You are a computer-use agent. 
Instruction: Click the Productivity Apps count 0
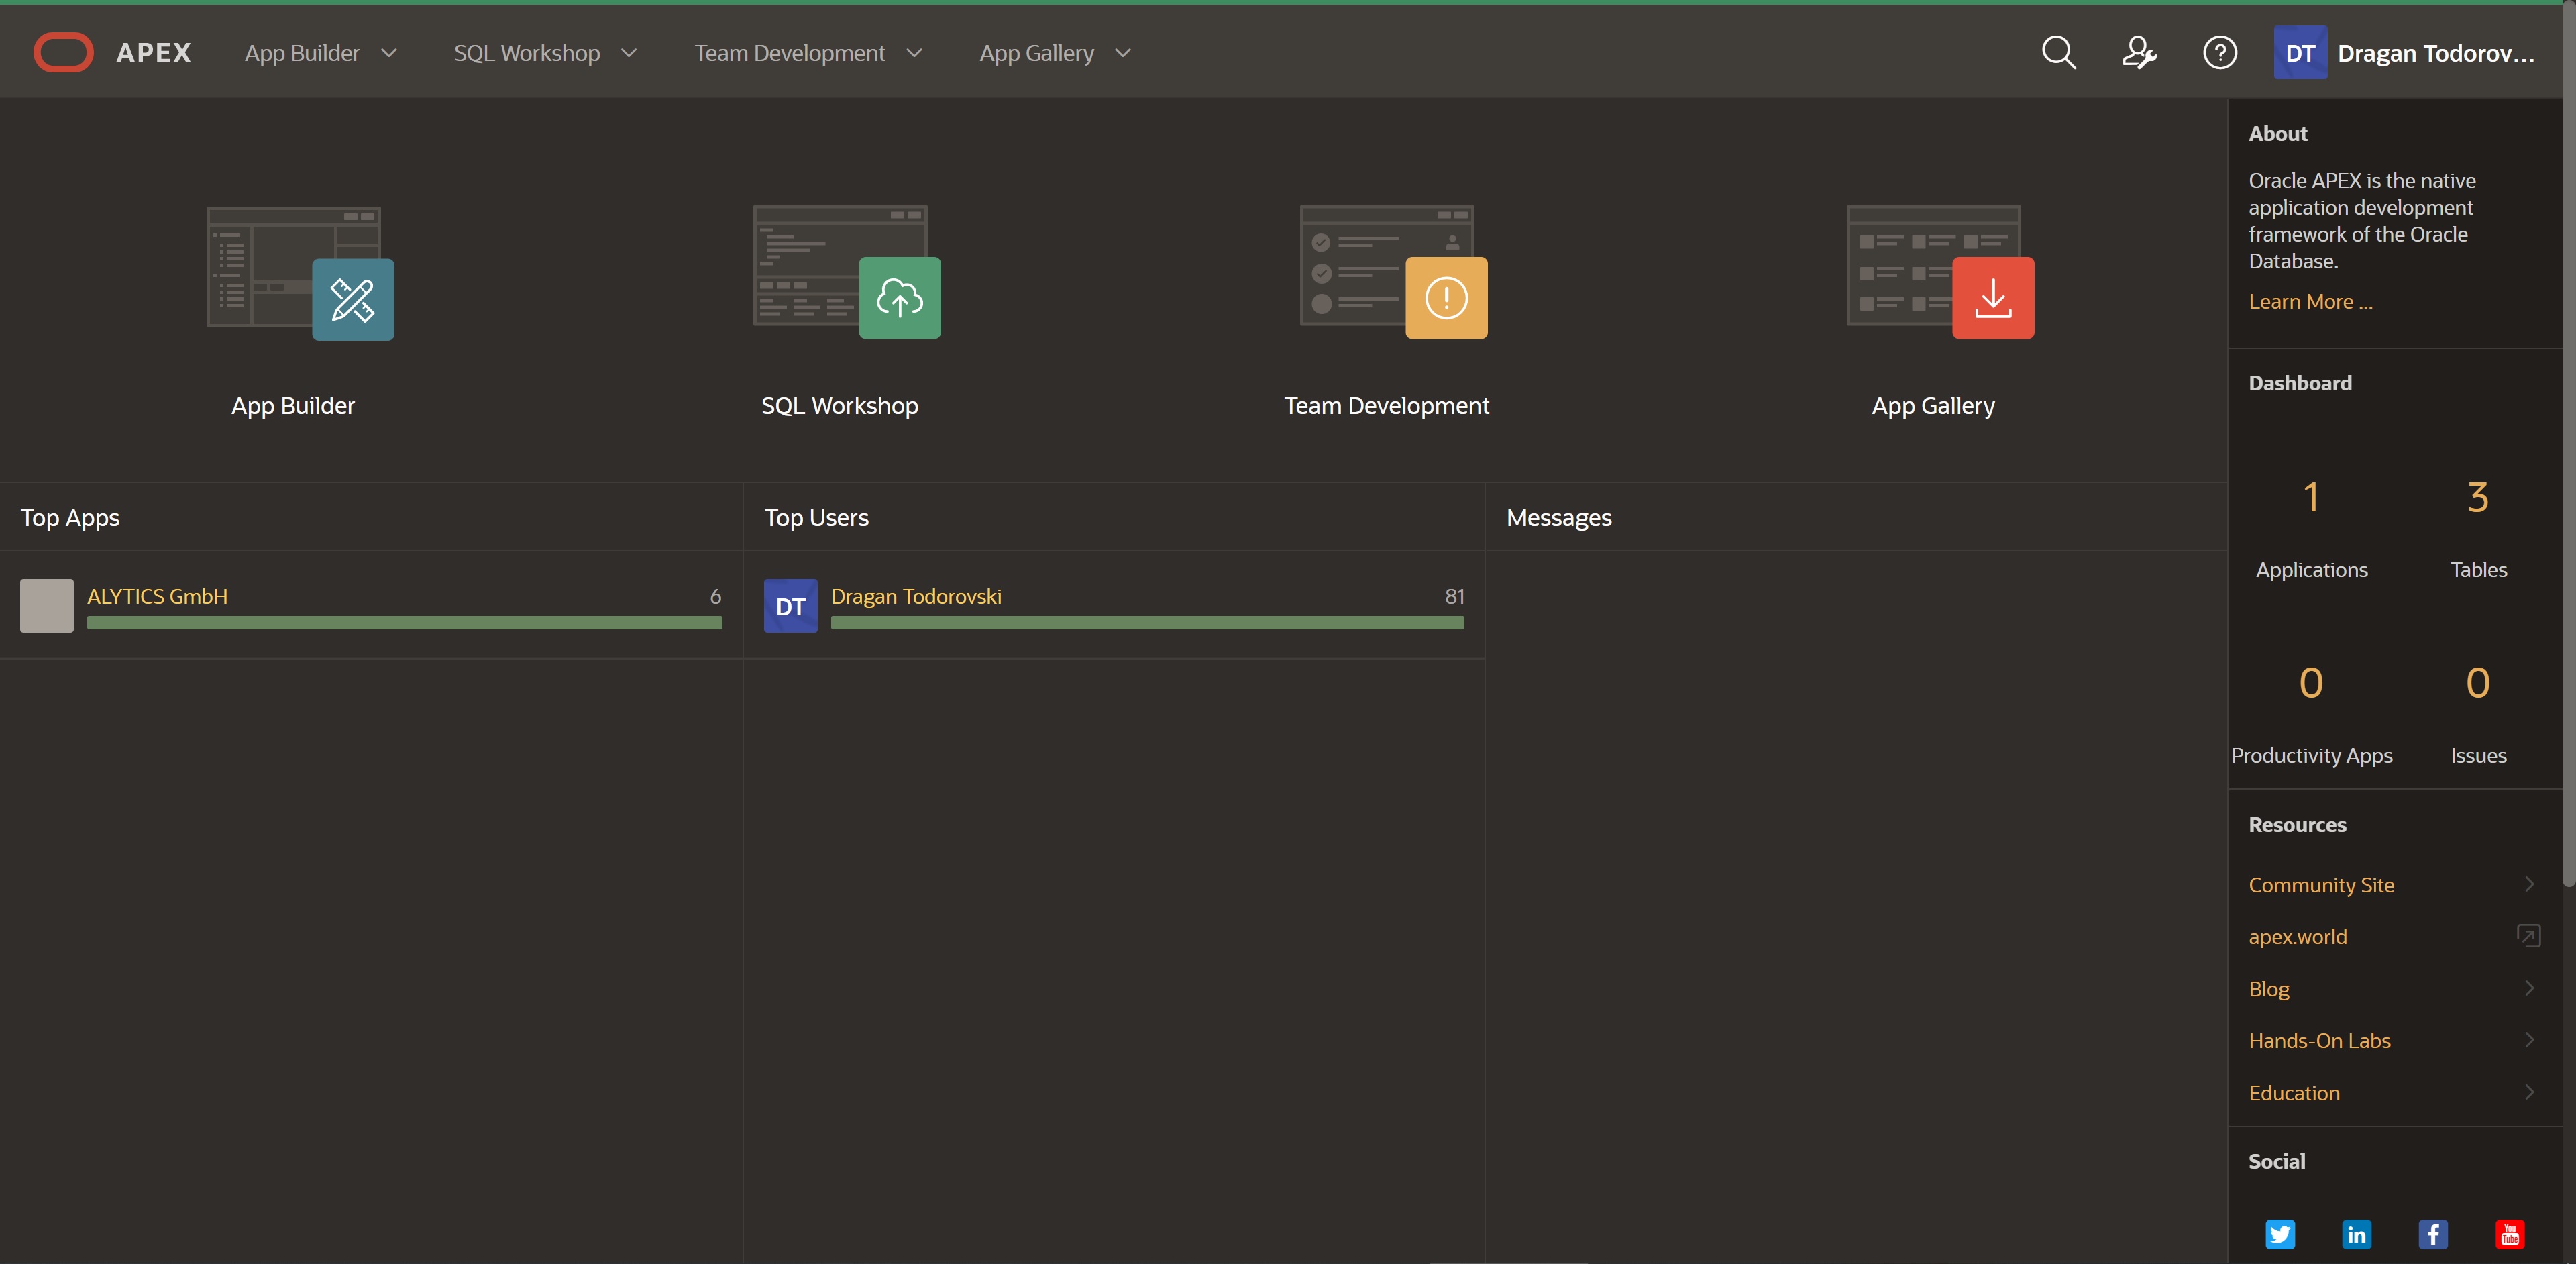2311,683
